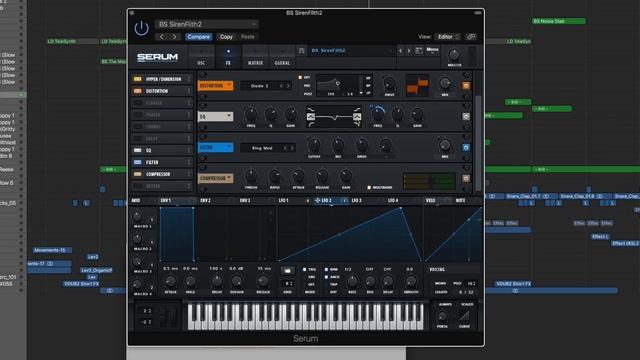
Task: Click the Serum logo
Action: tap(157, 57)
